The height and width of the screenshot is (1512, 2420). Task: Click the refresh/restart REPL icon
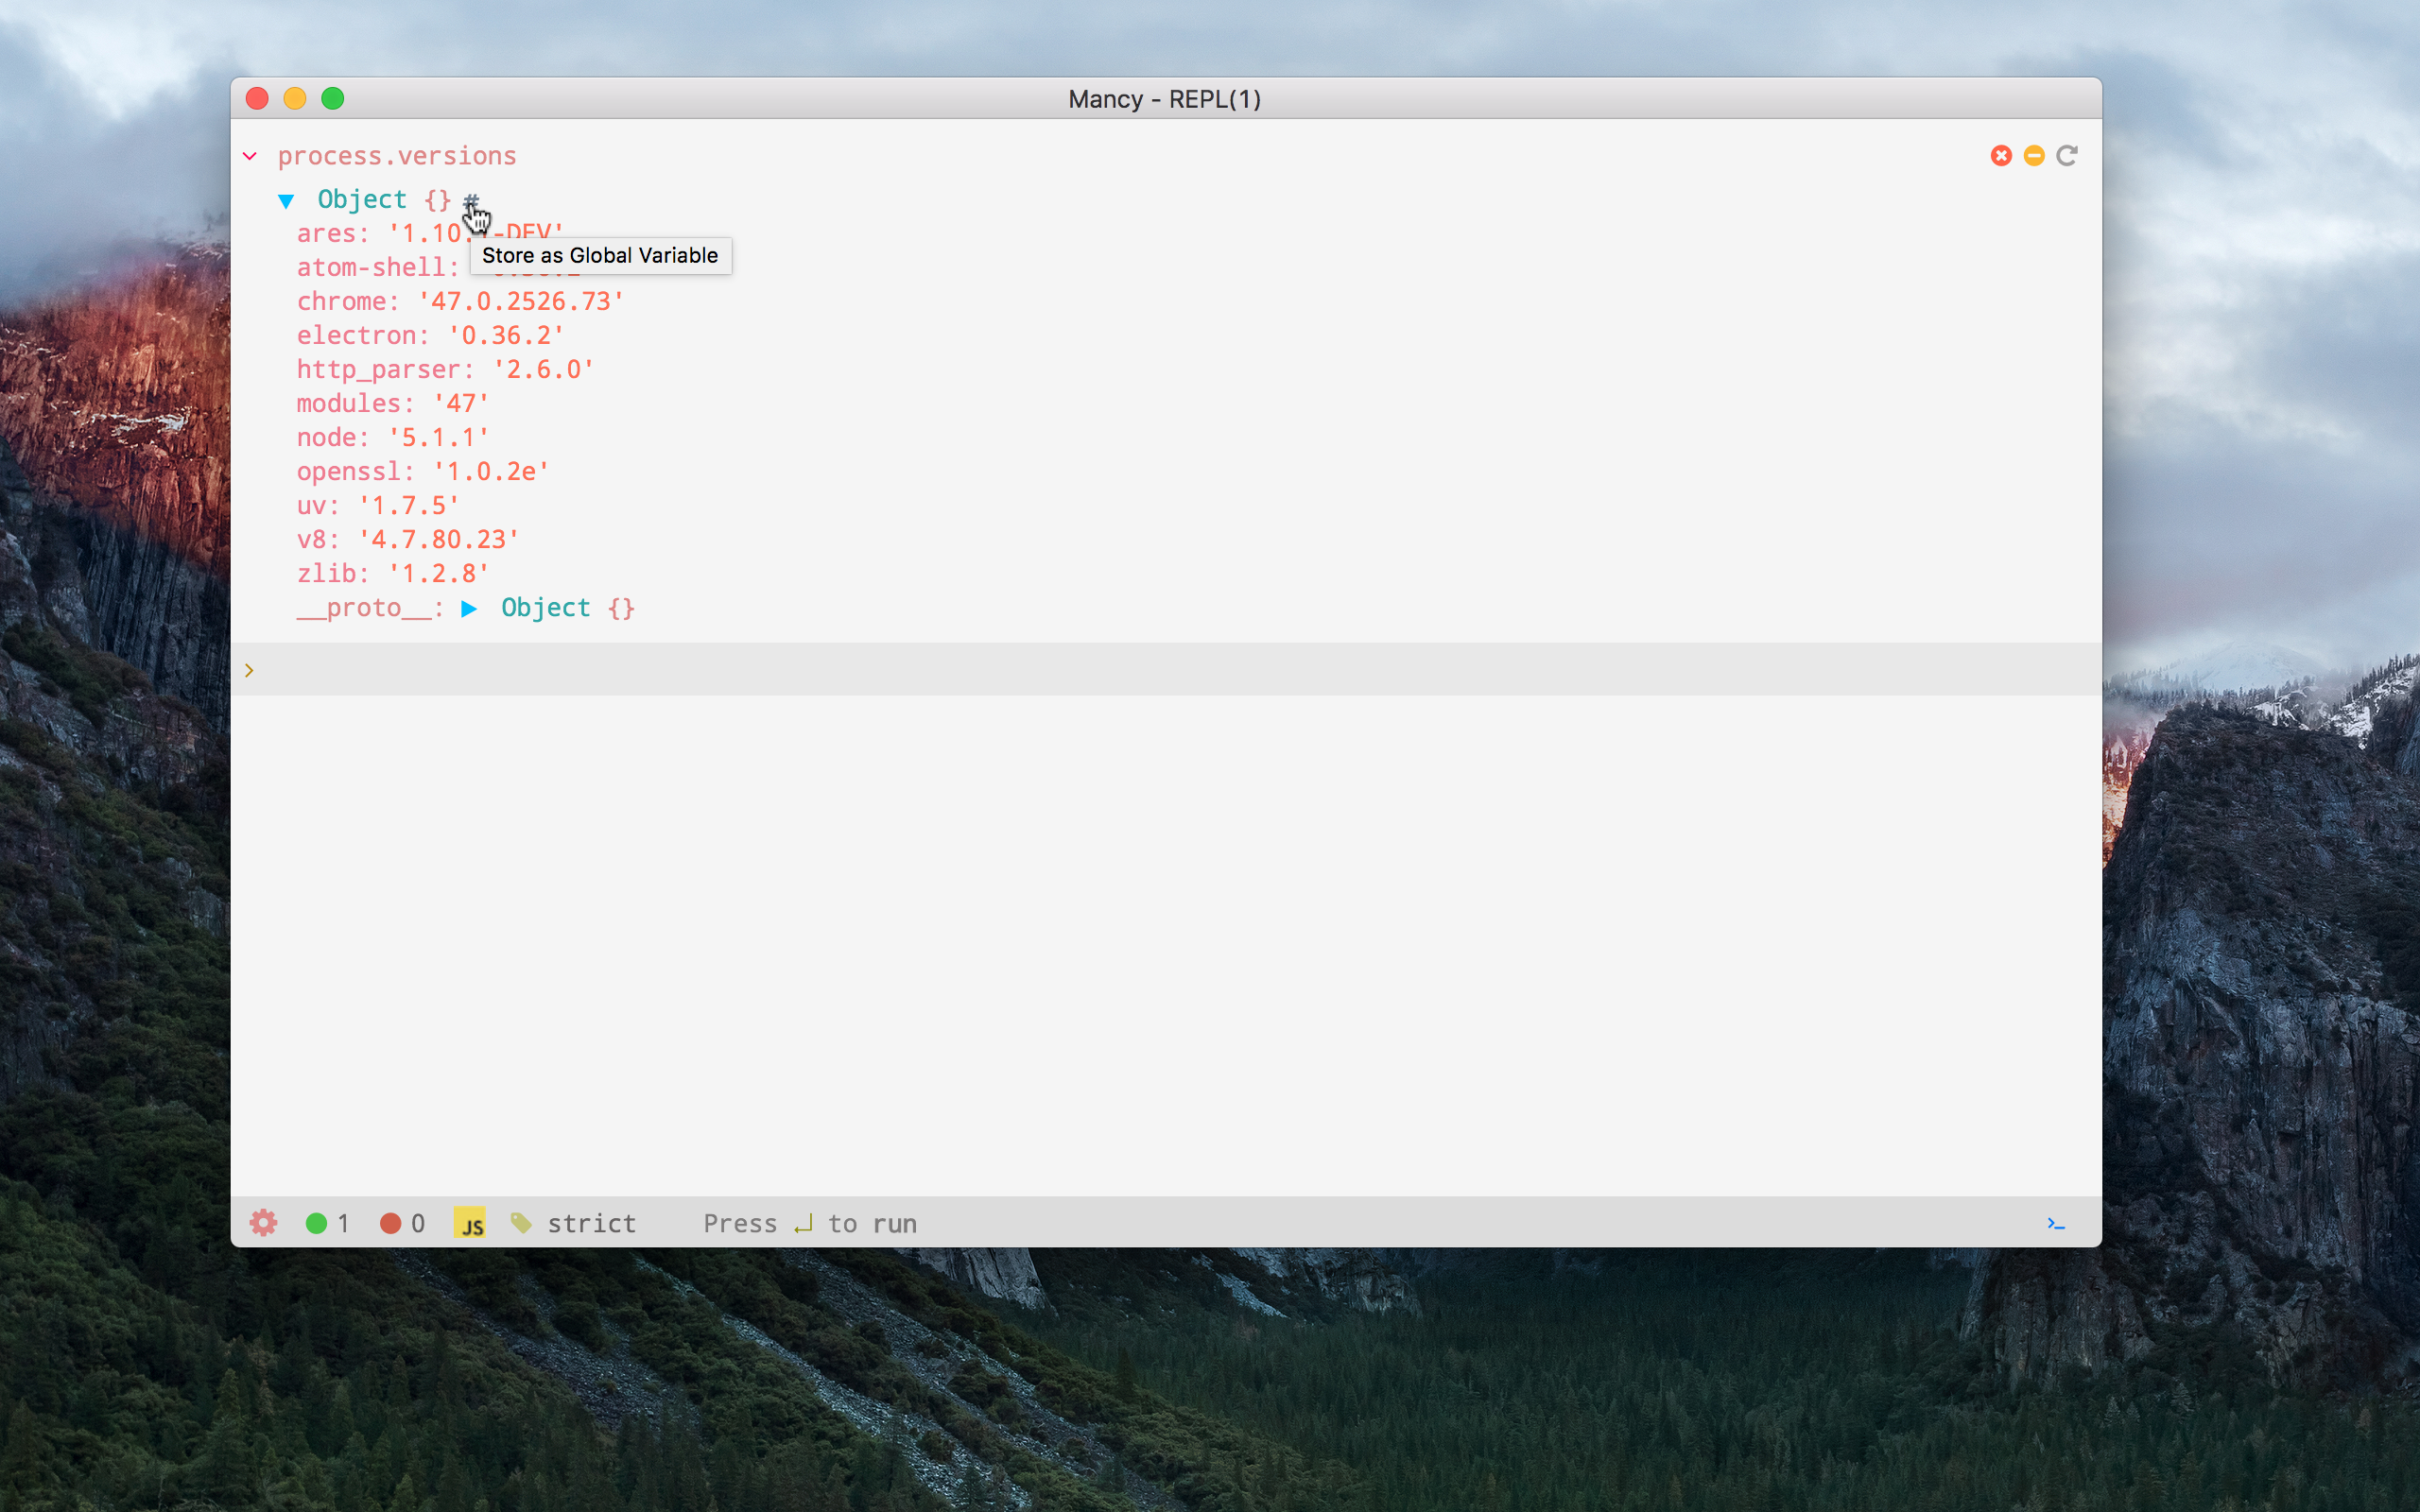(x=2068, y=155)
